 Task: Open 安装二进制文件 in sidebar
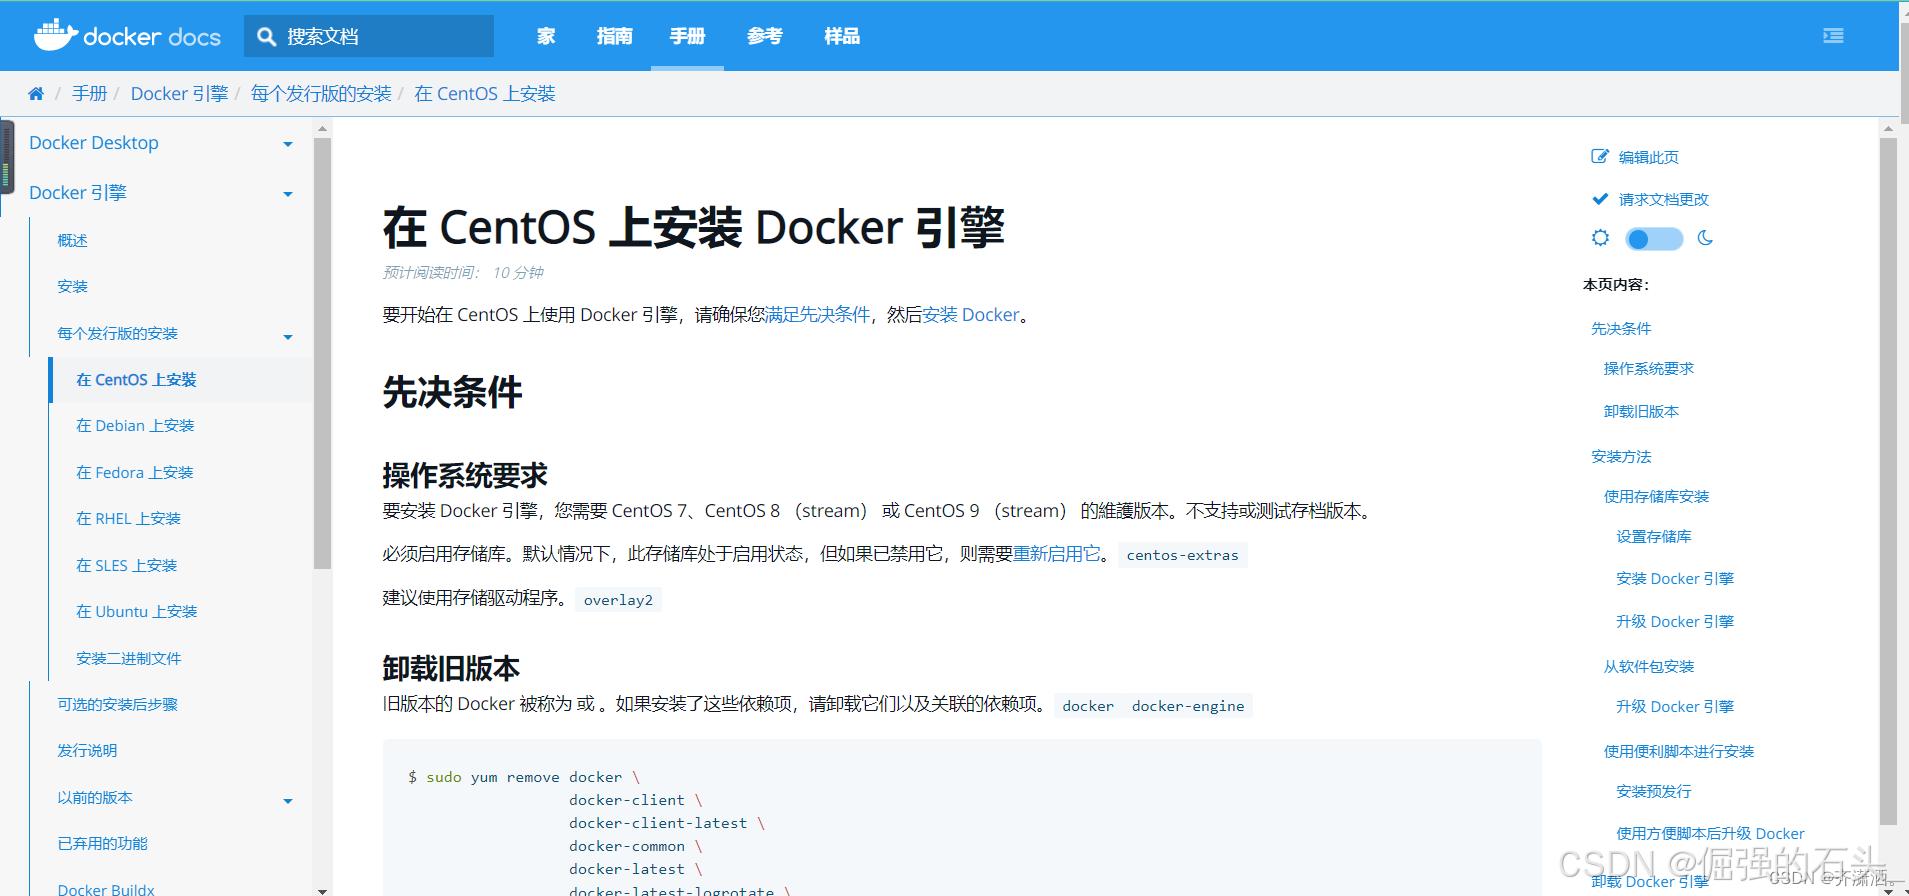[129, 659]
